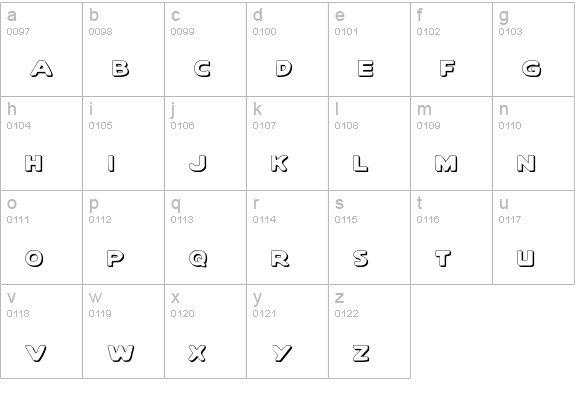The image size is (575, 414).
Task: Pick the X glyph in cell 0120
Action: pos(197,353)
